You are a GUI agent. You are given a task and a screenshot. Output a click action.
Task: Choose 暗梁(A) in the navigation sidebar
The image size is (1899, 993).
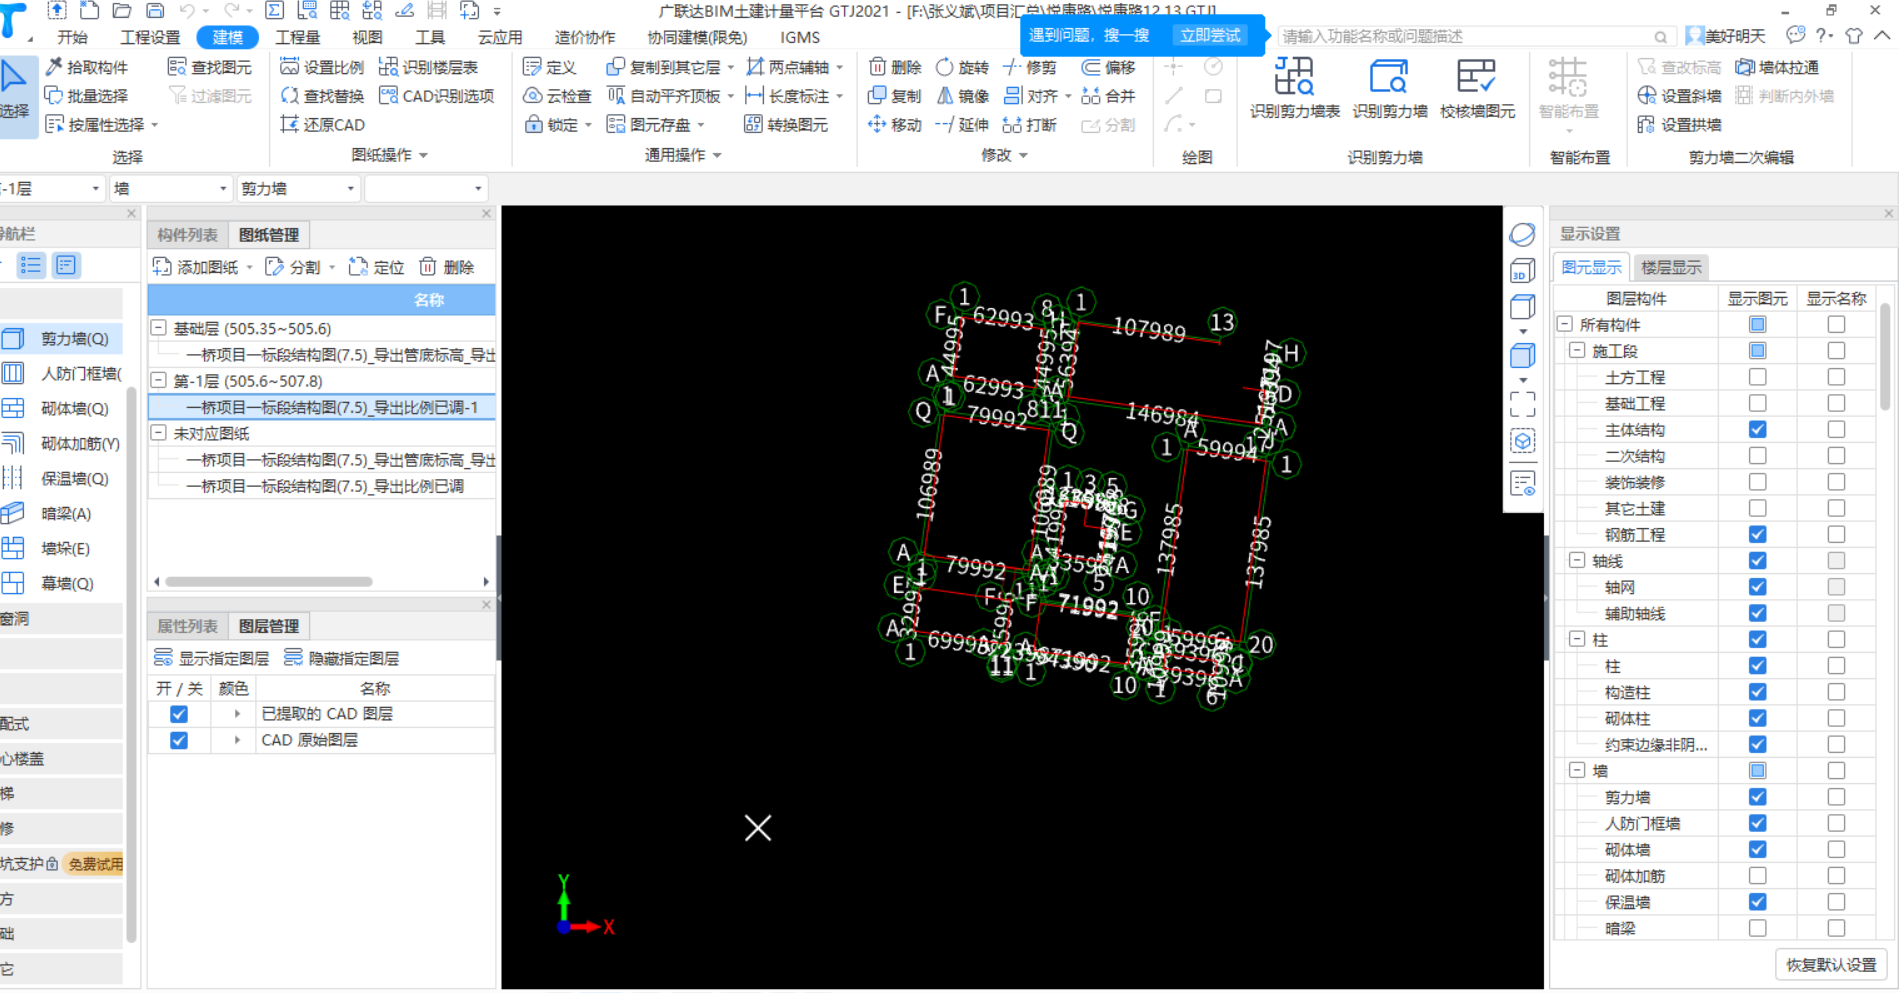(x=61, y=514)
